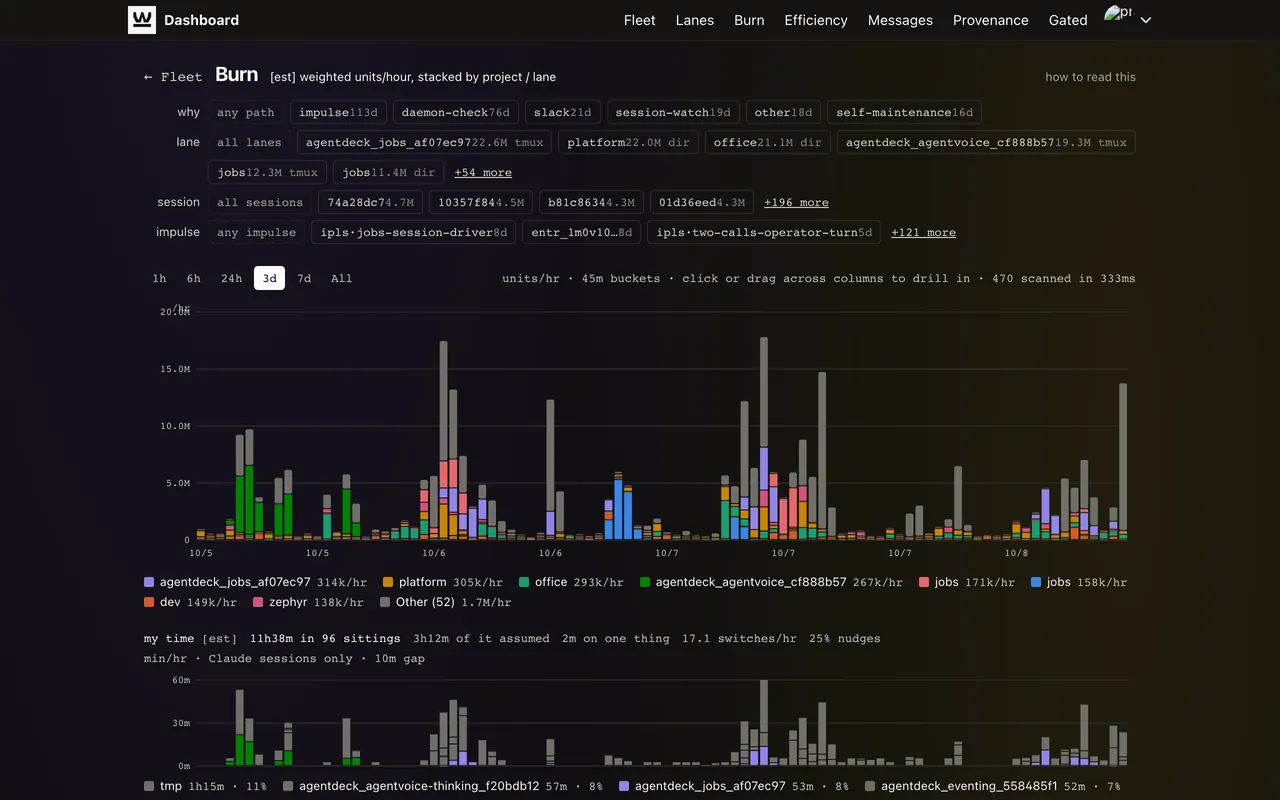Select the active 3d range button

(x=269, y=278)
